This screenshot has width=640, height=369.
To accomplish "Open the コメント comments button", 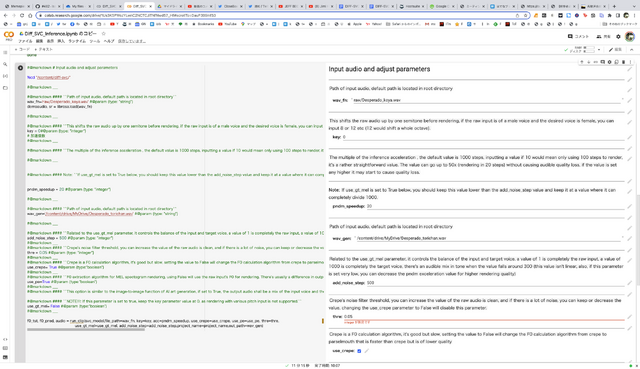I will tap(578, 37).
